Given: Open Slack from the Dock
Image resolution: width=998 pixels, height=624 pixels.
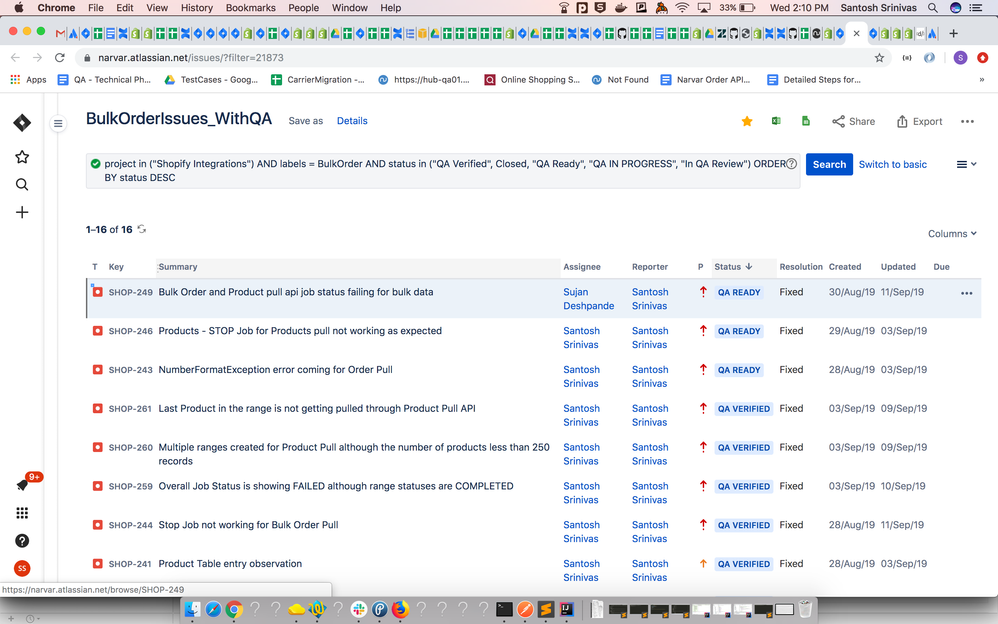Looking at the screenshot, I should [x=358, y=609].
